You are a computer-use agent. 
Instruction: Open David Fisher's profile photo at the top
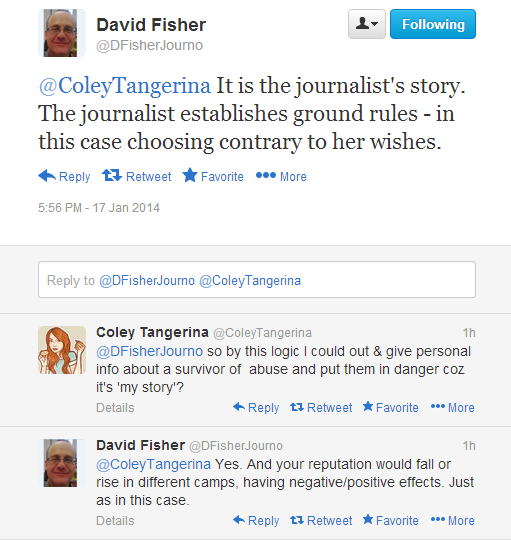[62, 33]
